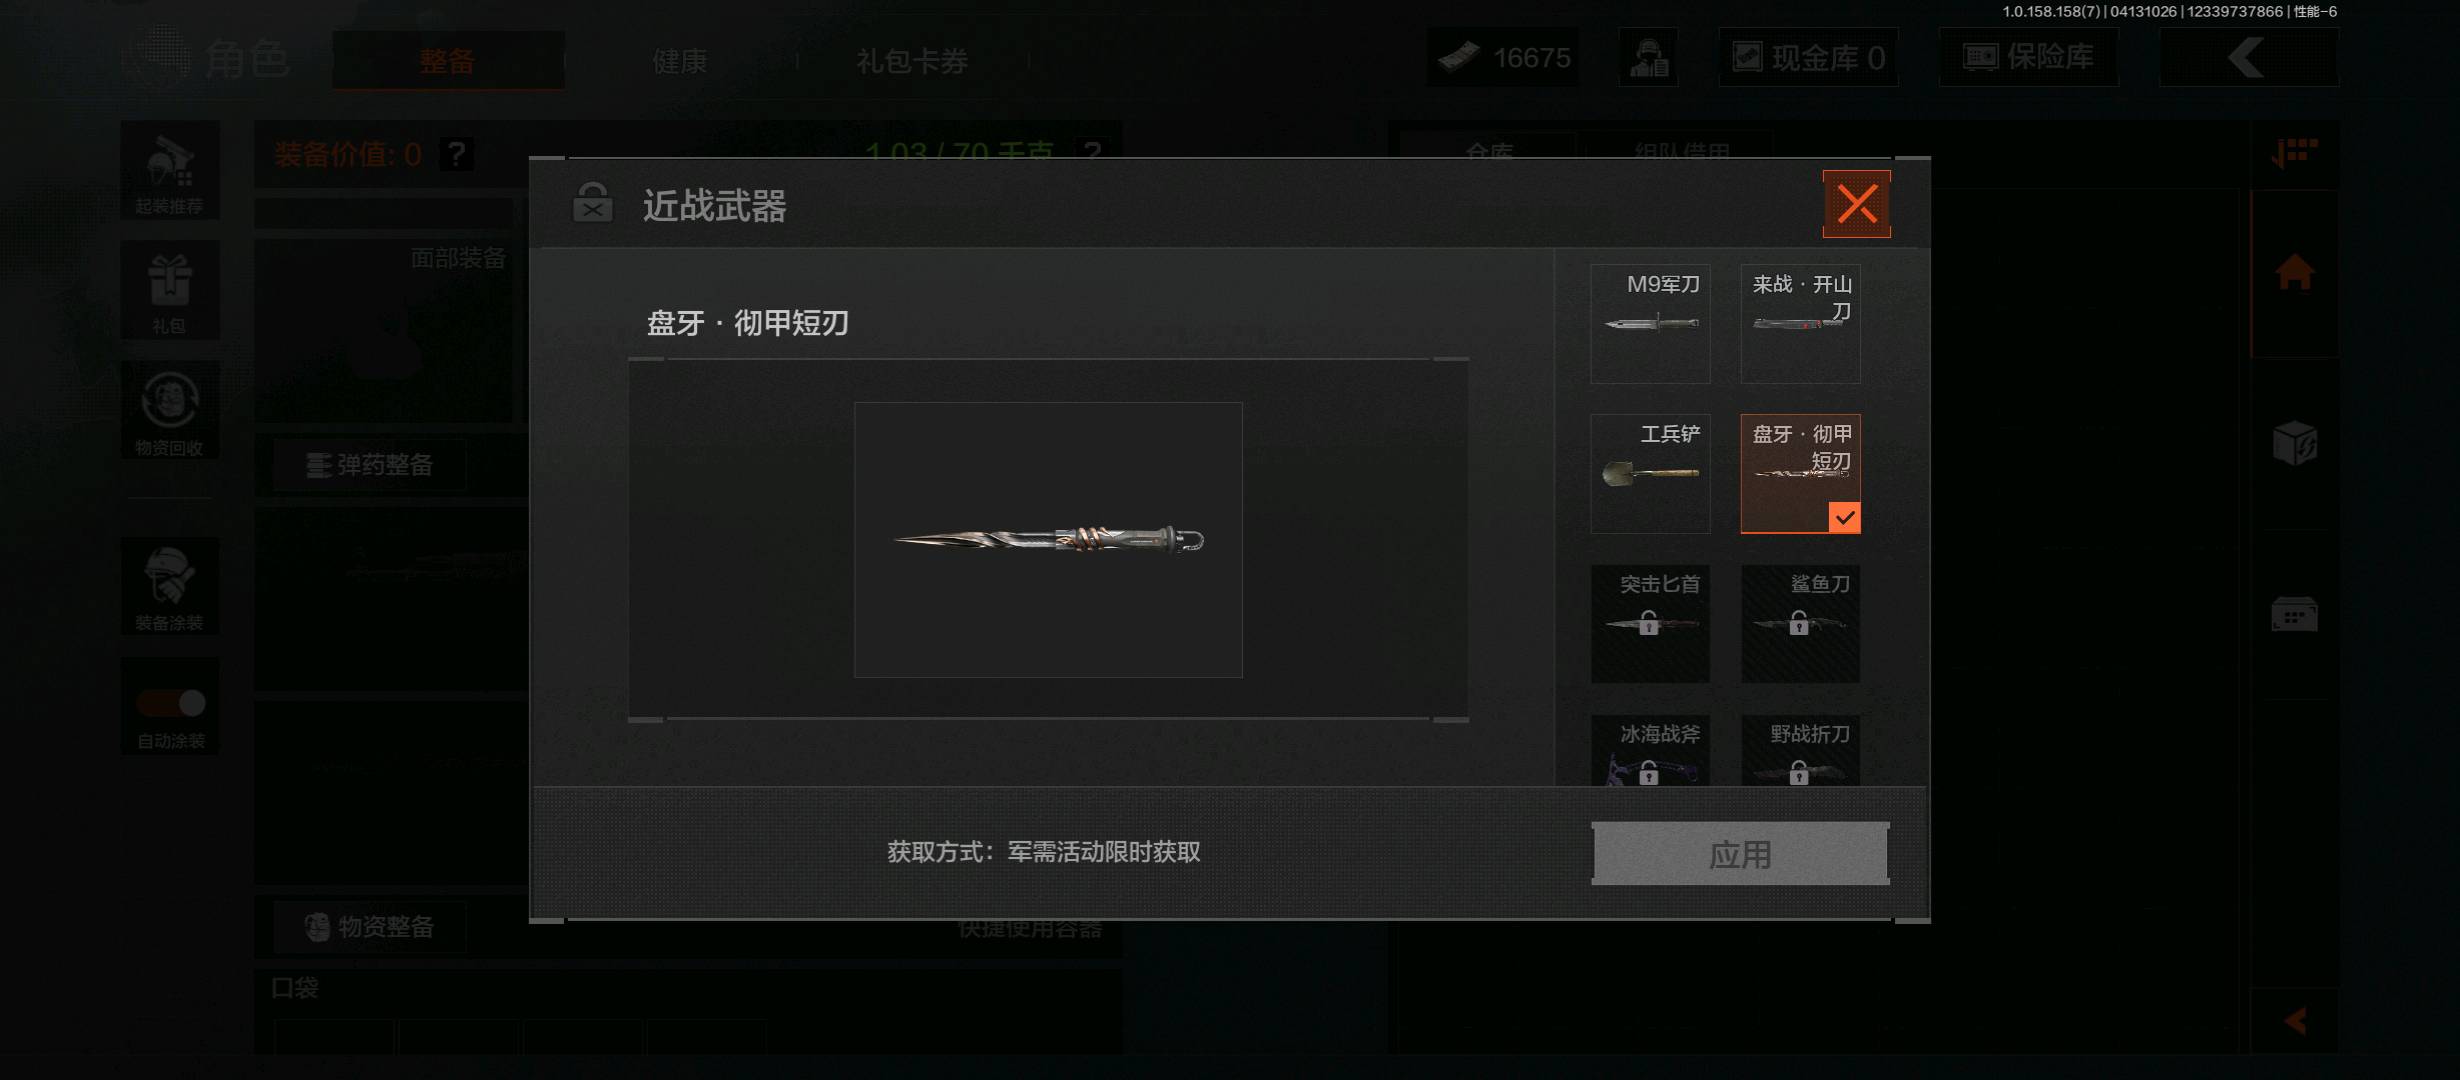This screenshot has width=2460, height=1080.
Task: Switch to the 健康 tab
Action: (680, 61)
